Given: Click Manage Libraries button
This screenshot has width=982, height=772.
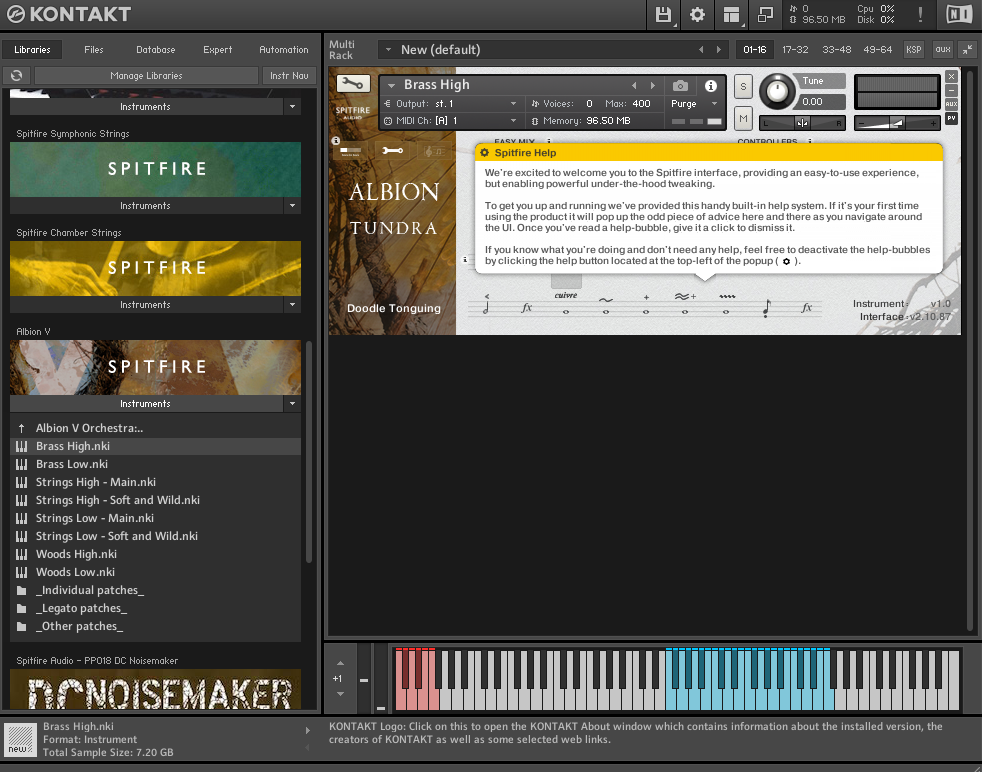Looking at the screenshot, I should [146, 75].
